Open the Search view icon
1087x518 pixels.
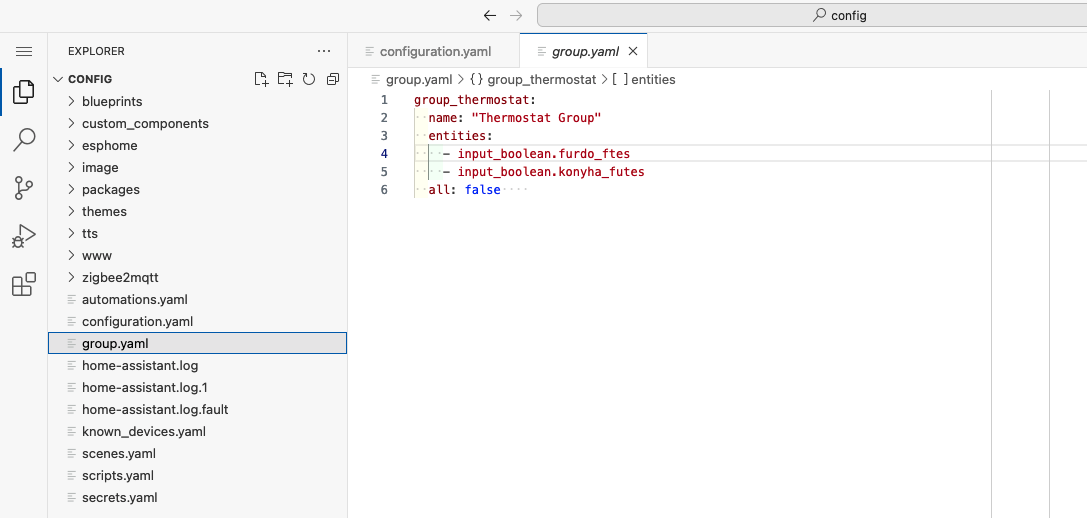(x=24, y=140)
